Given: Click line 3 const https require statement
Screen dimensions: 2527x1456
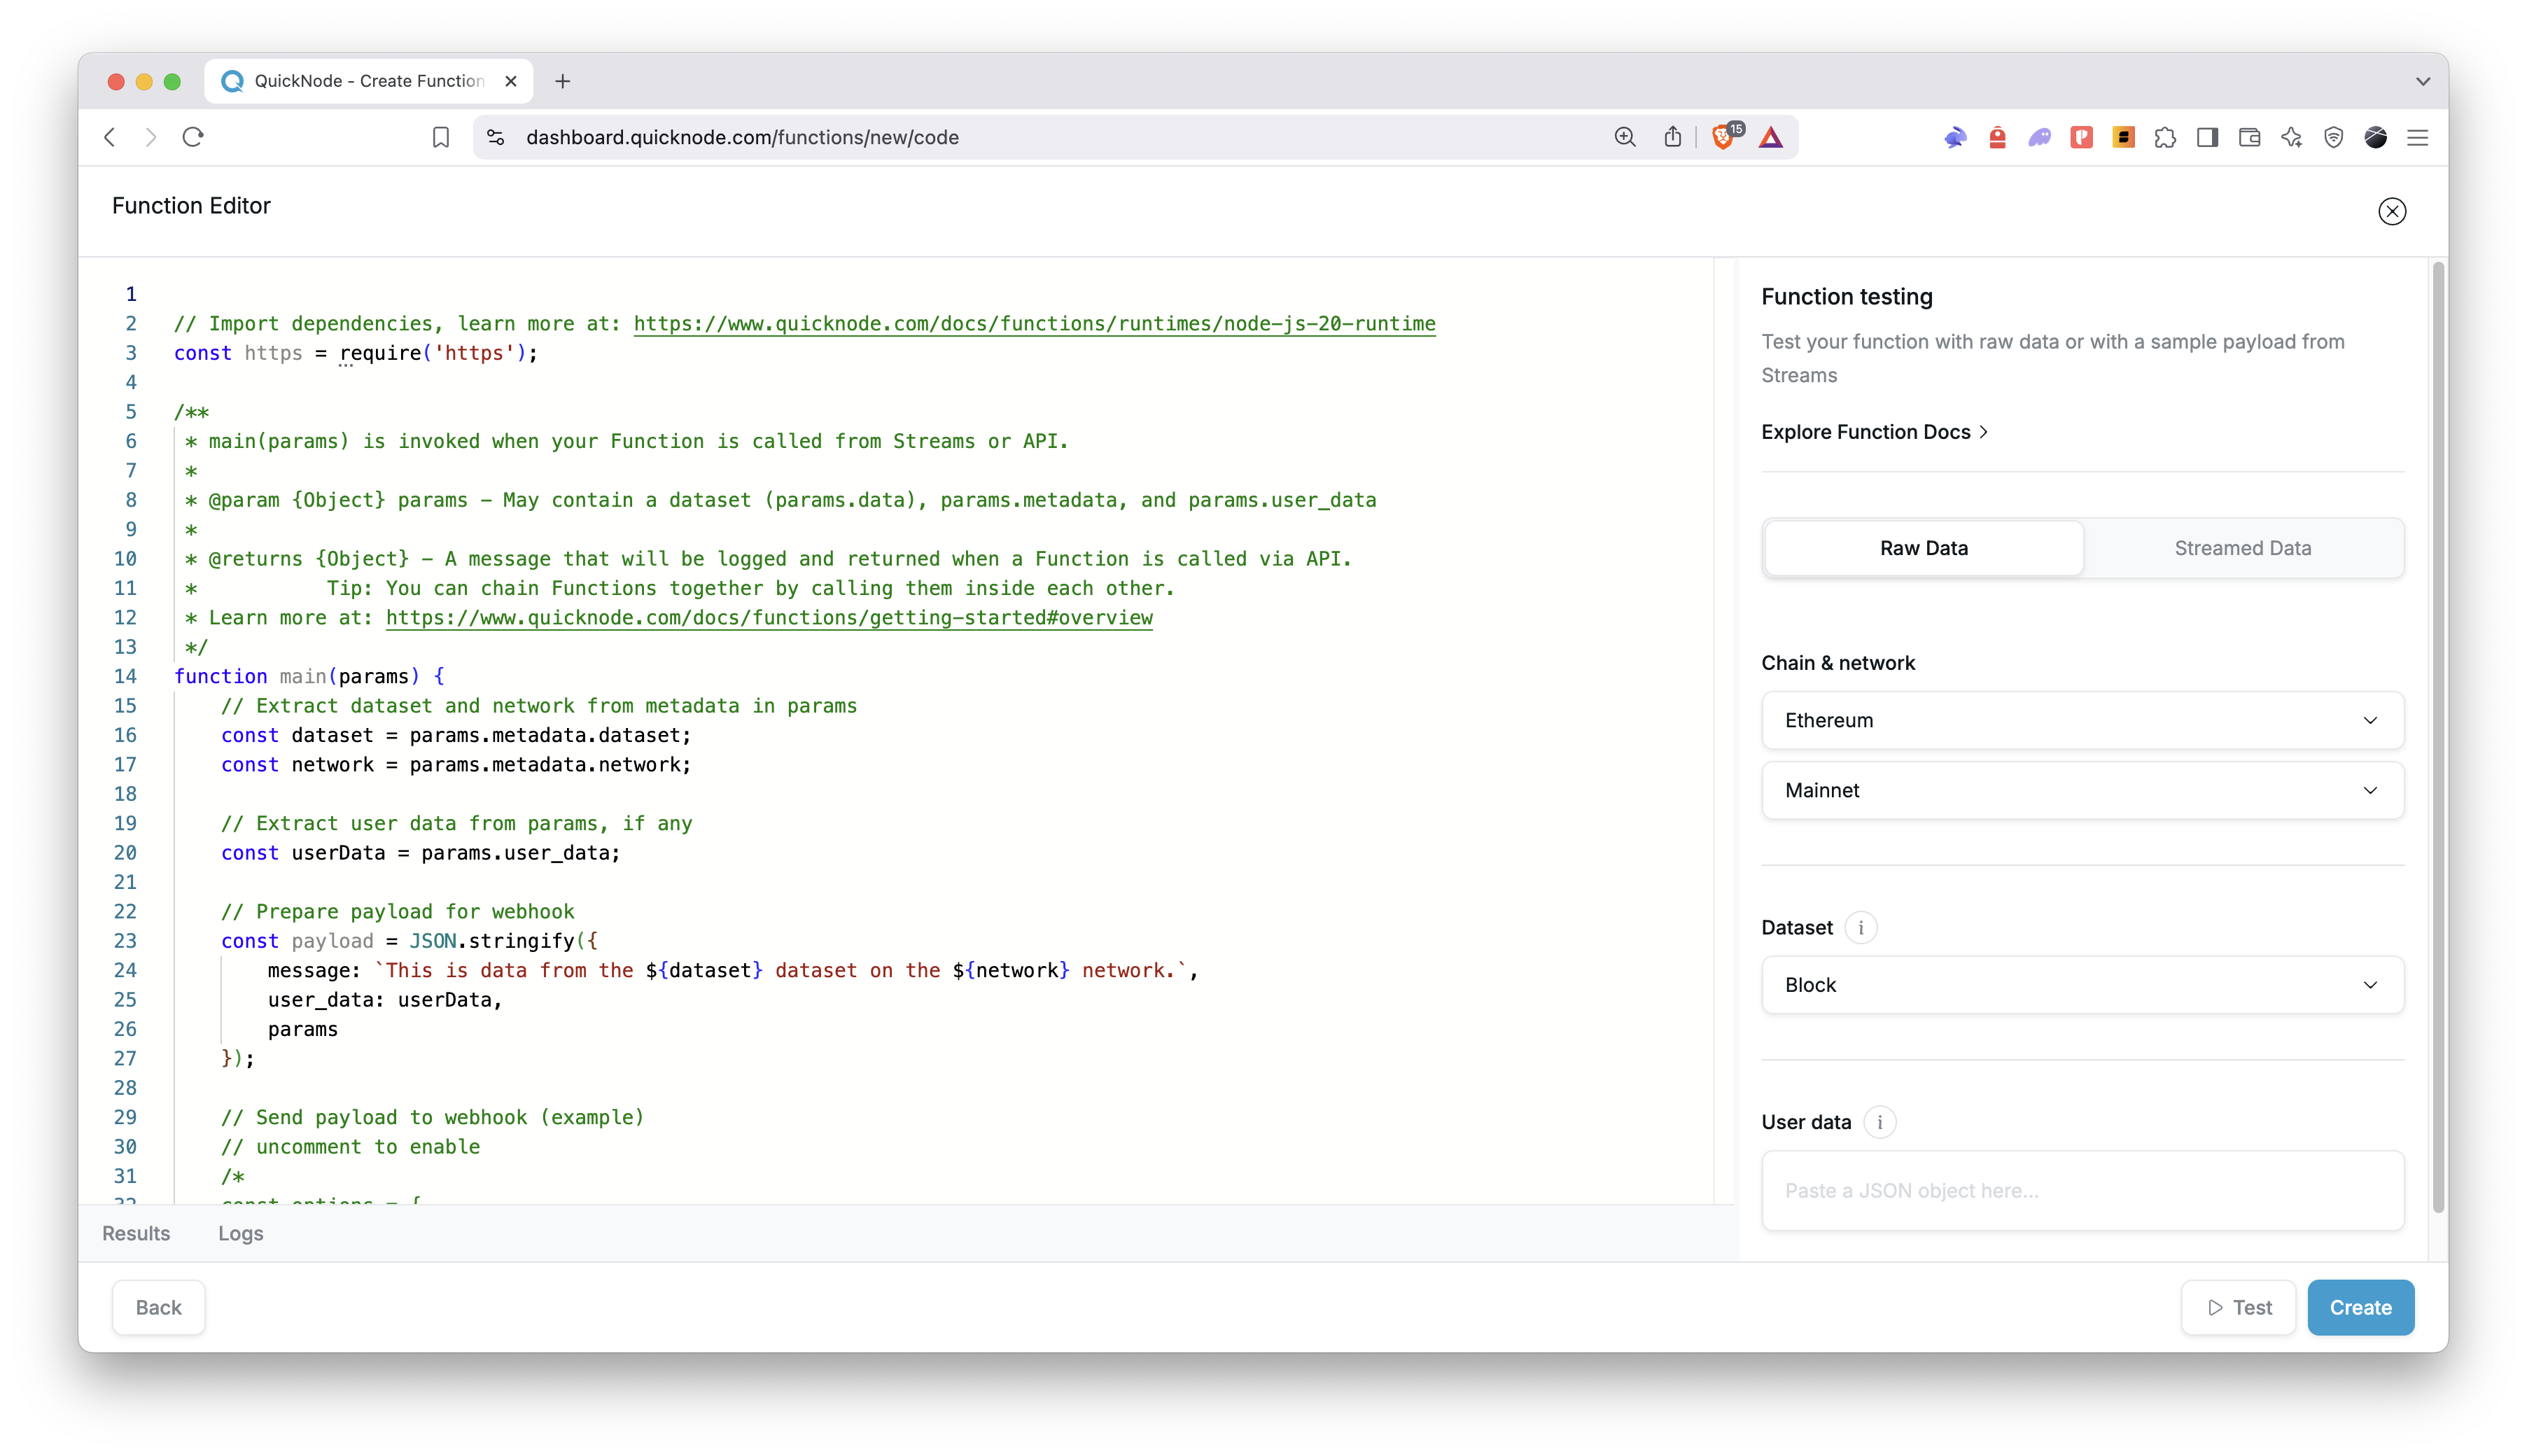Looking at the screenshot, I should click(x=356, y=353).
